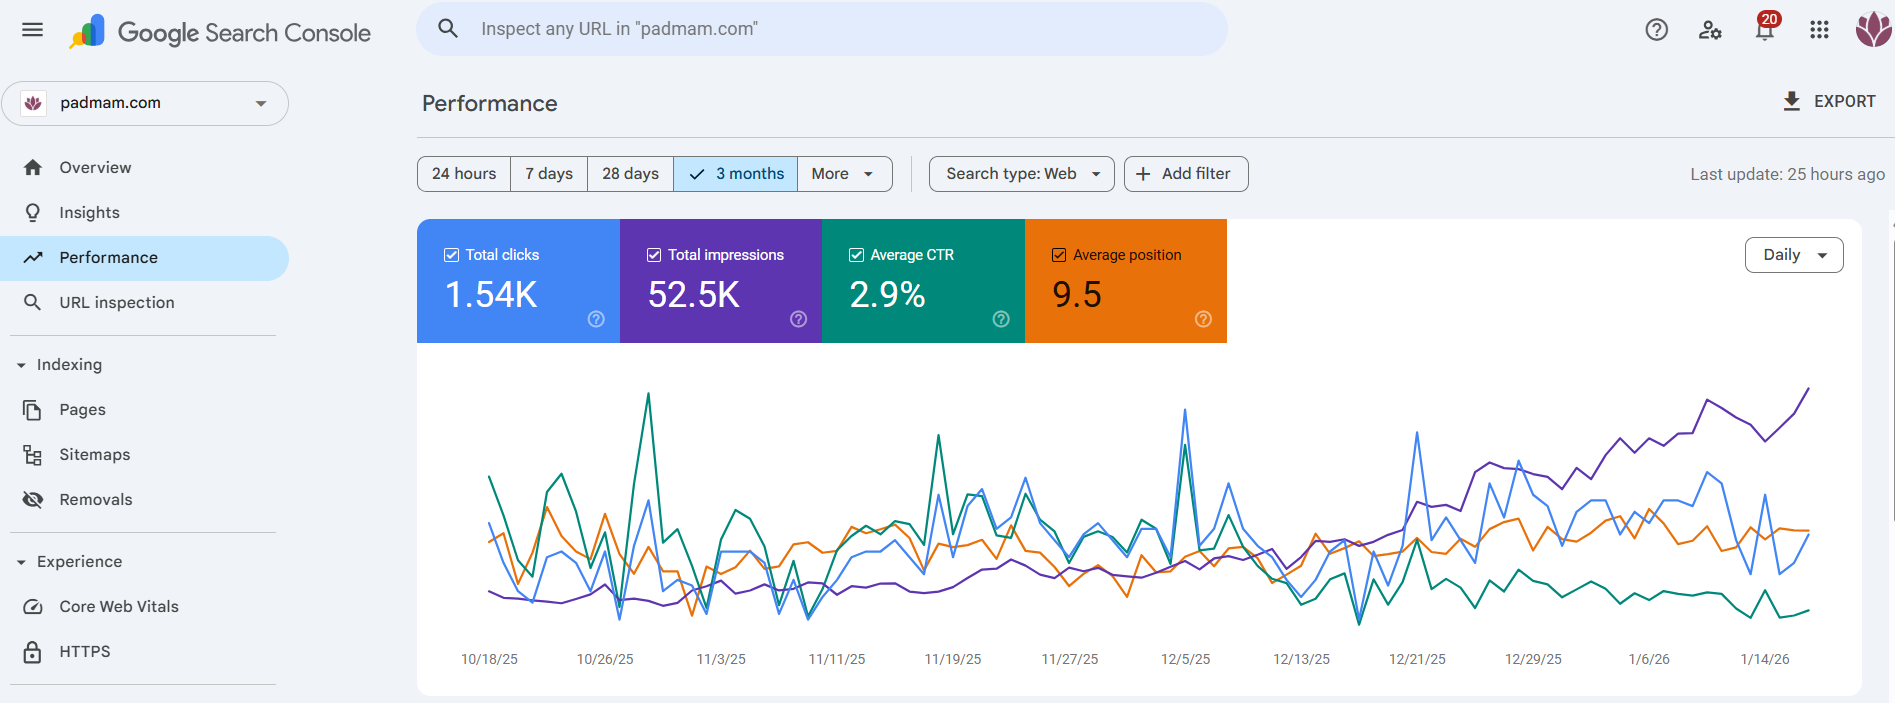Open the Core Web Vitals report
Viewport: 1895px width, 703px height.
(118, 606)
